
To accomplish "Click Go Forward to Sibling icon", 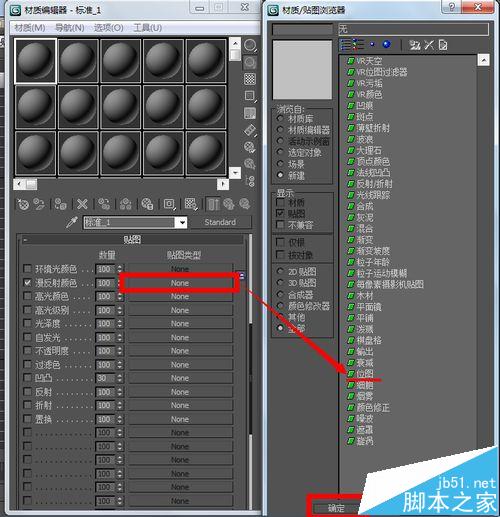I will click(245, 204).
